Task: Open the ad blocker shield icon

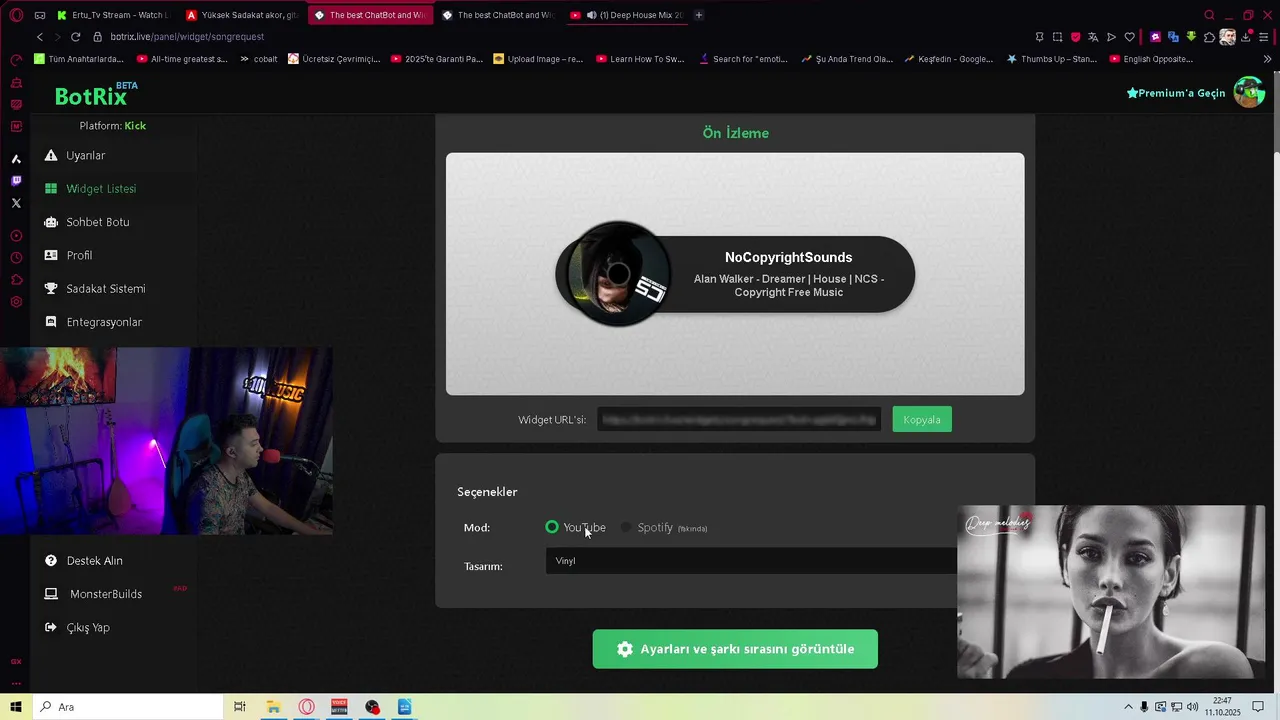Action: click(1075, 37)
